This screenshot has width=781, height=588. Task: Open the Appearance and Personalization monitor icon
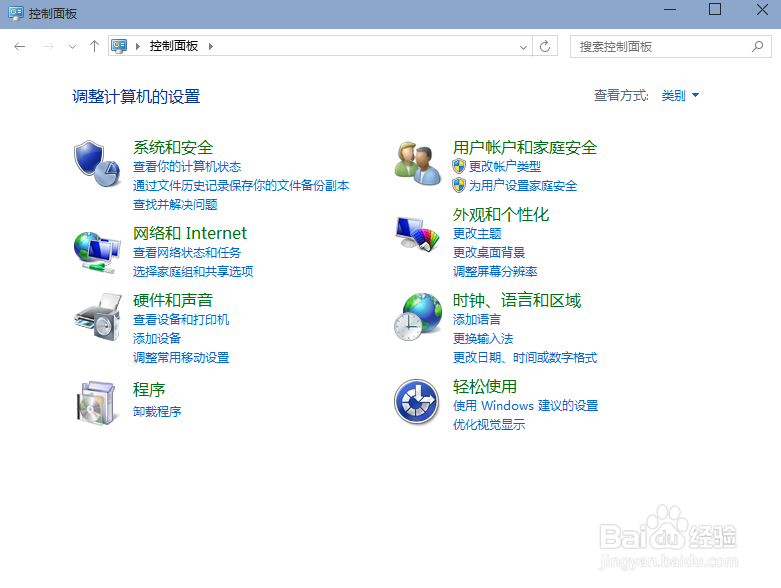(417, 234)
